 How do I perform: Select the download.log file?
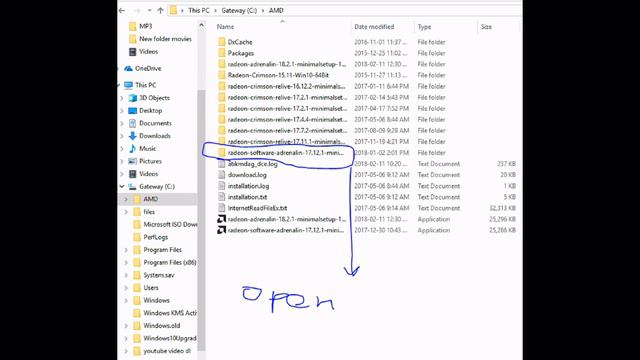[247, 175]
